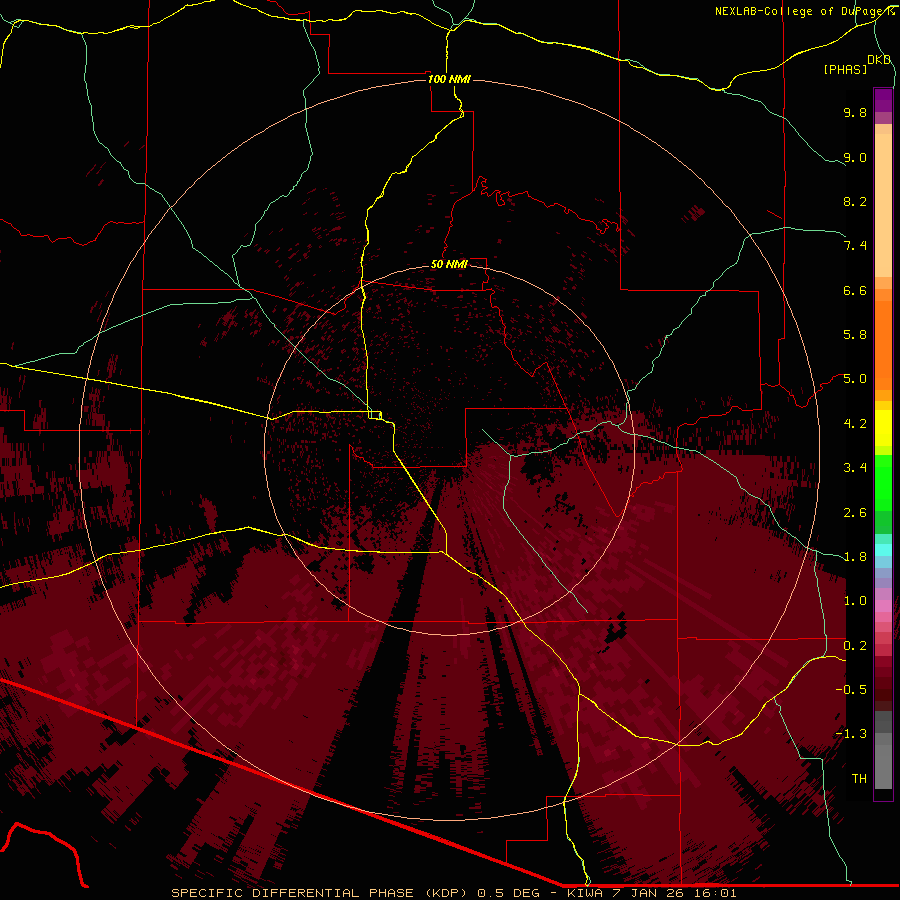This screenshot has width=900, height=900.
Task: Click the 6.6 scale value
Action: [x=855, y=290]
